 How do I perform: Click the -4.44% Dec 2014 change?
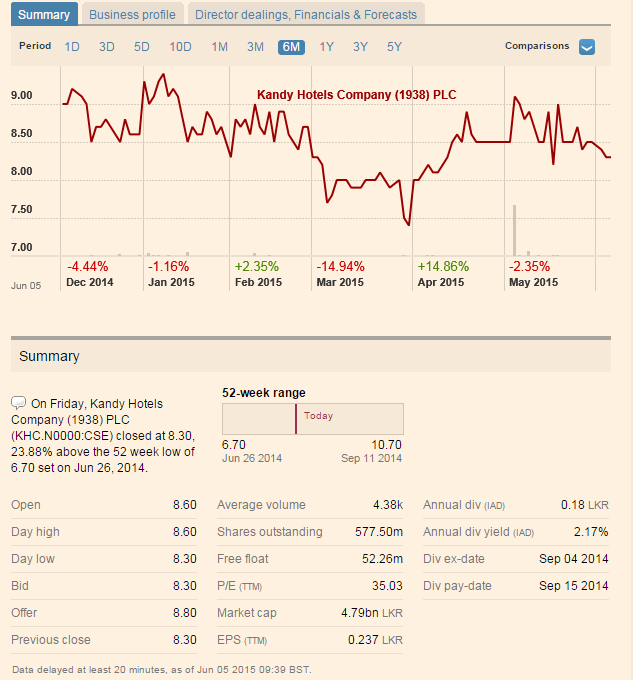click(88, 266)
